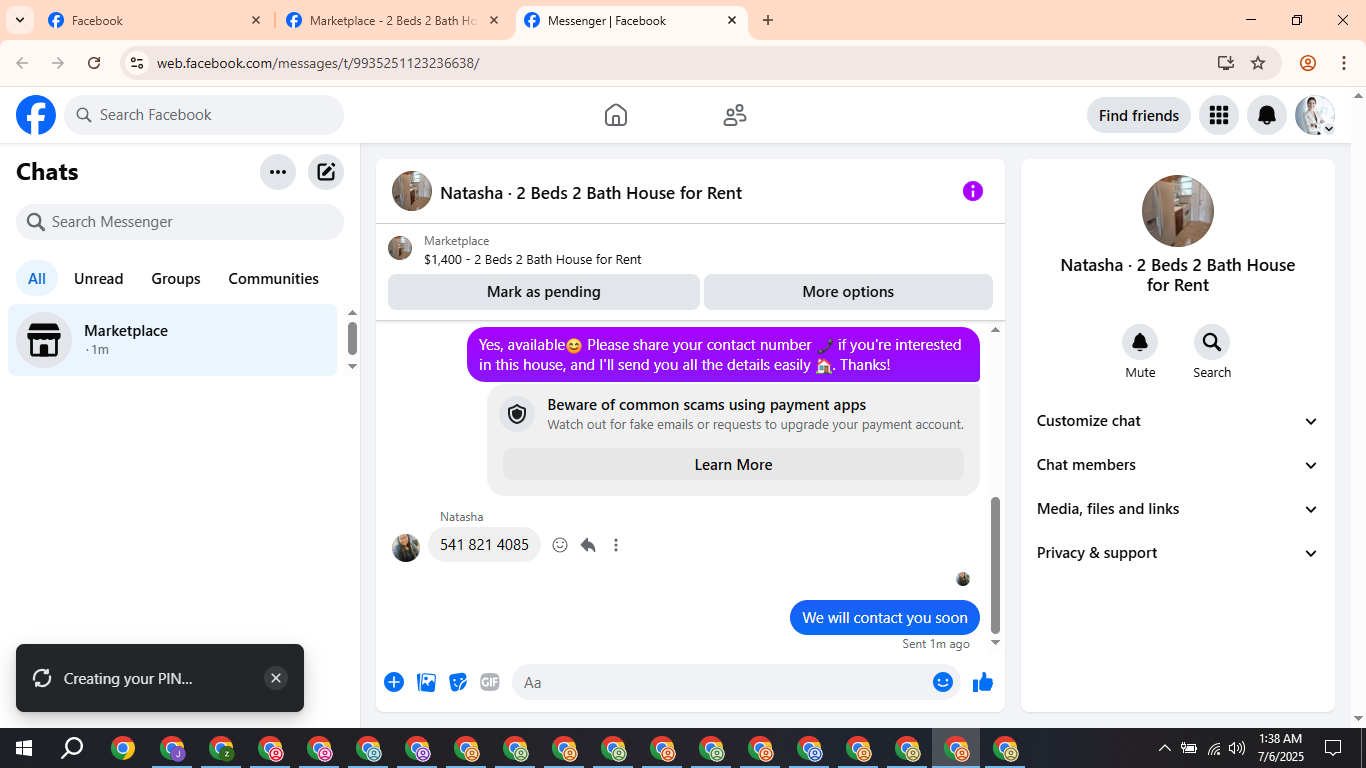Search within the conversation using the magnifier icon
This screenshot has height=768, width=1366.
click(x=1212, y=343)
